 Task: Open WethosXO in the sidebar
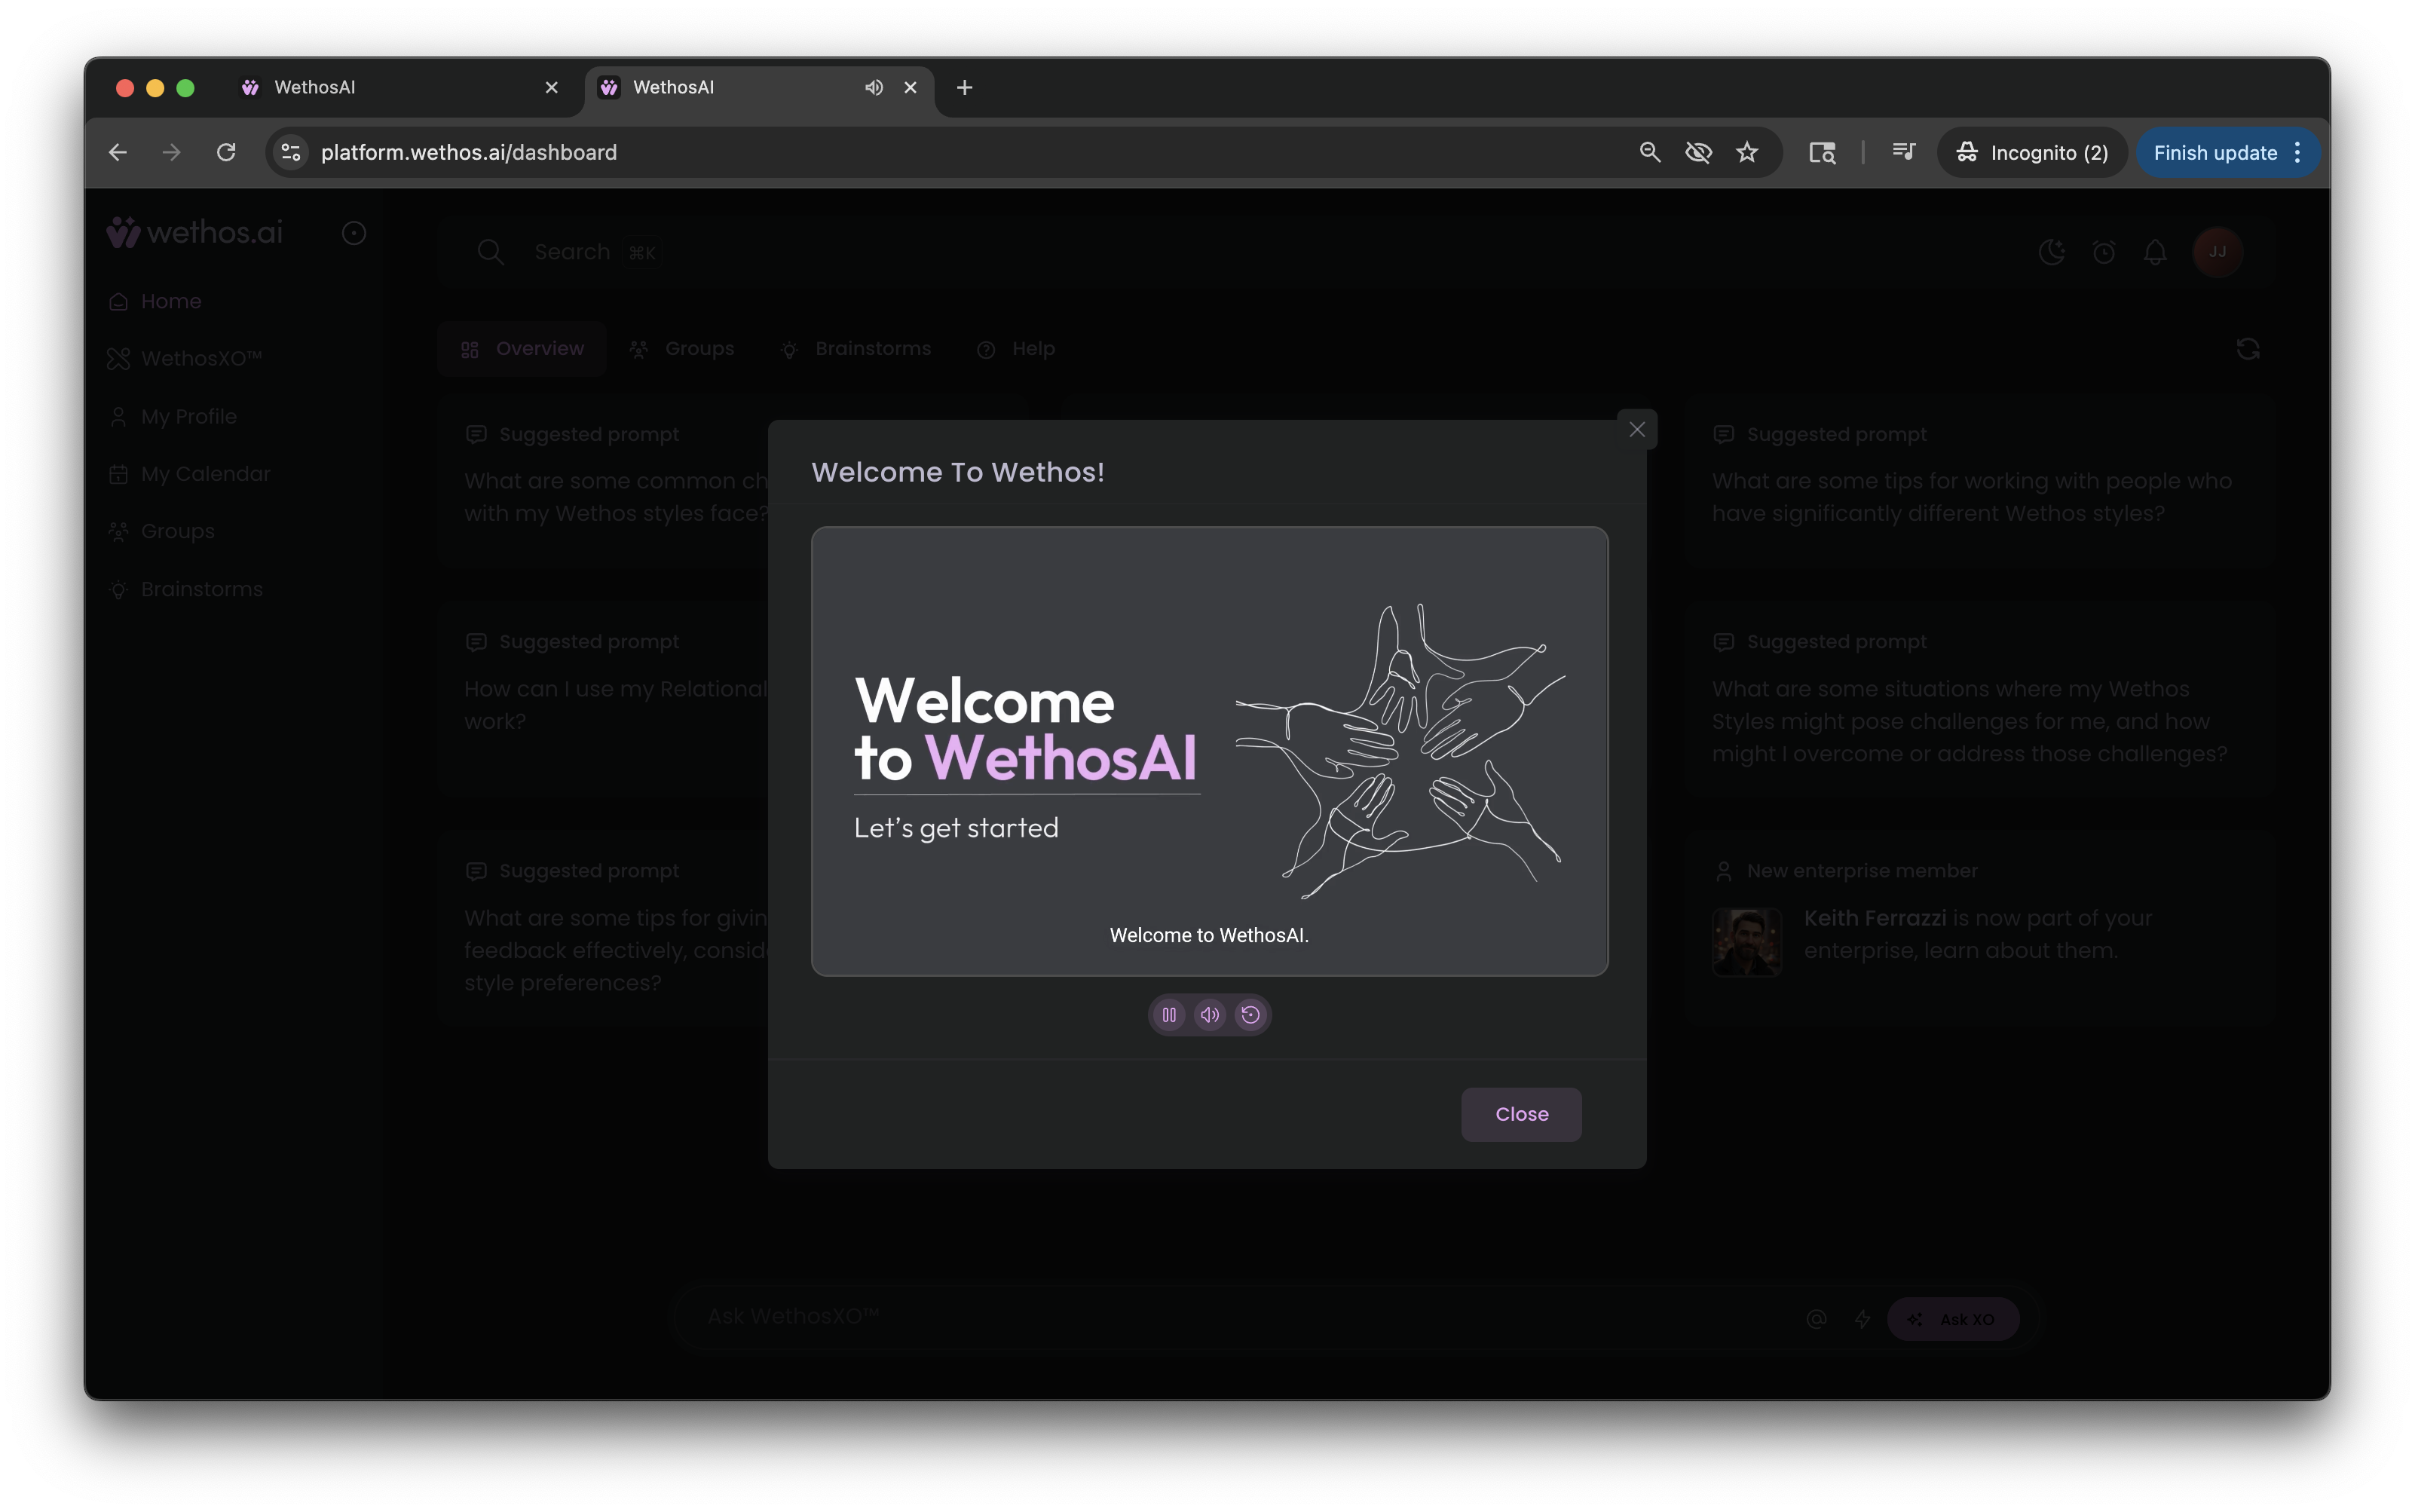[184, 358]
